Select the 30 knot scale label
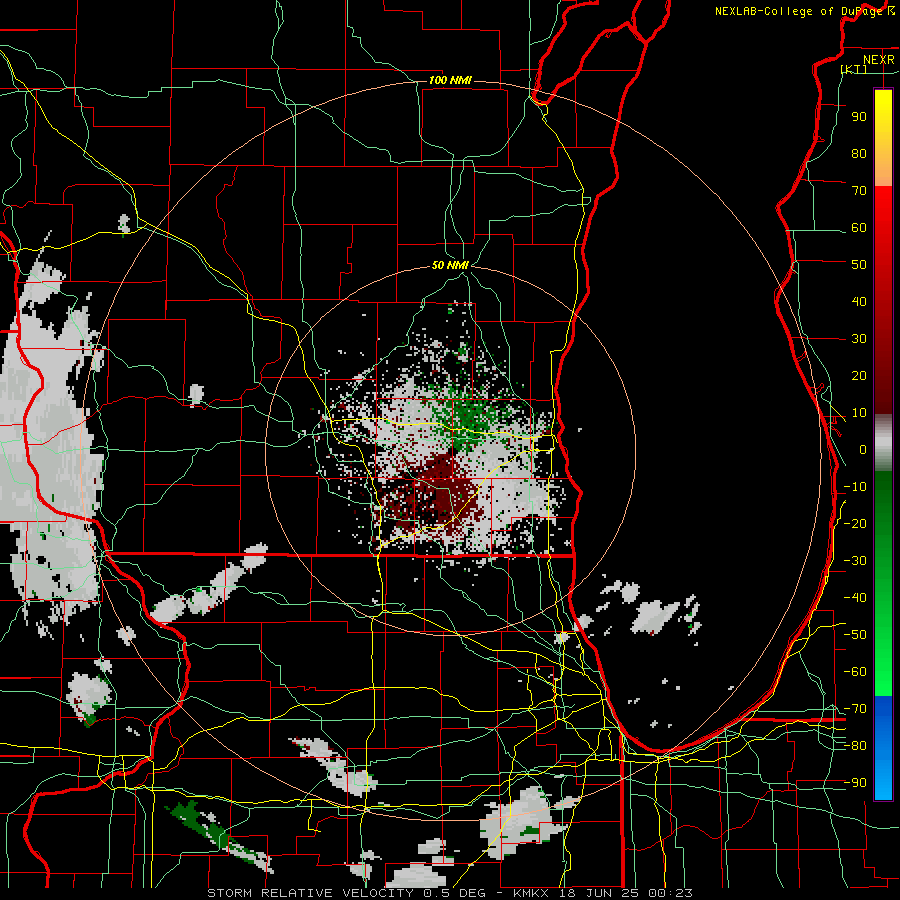 pyautogui.click(x=859, y=339)
